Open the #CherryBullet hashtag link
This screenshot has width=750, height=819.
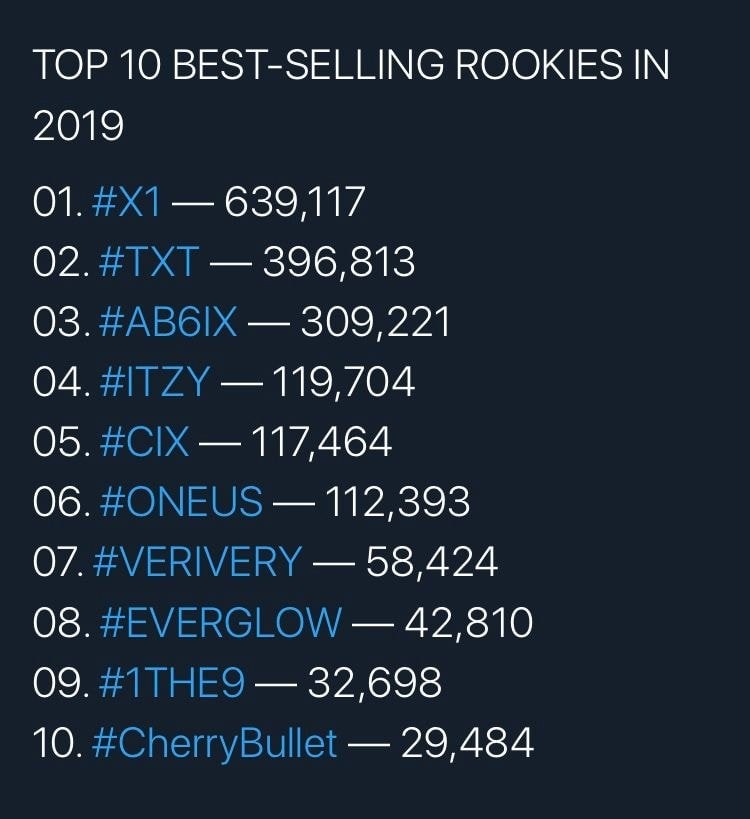214,743
